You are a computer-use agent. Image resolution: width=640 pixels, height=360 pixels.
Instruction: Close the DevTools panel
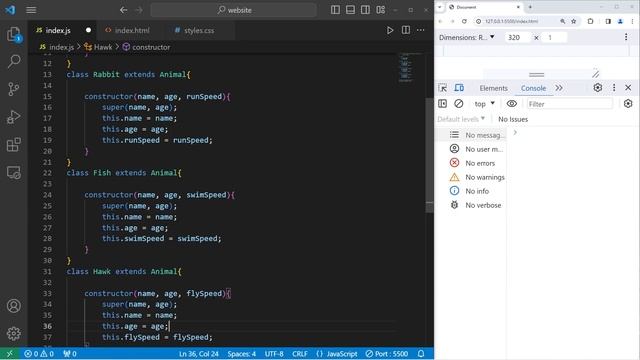coord(628,88)
